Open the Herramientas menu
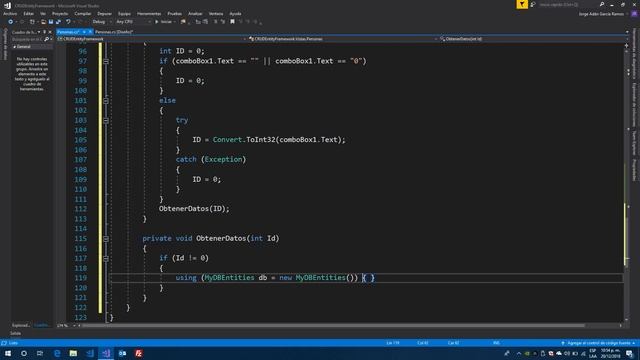 coord(149,13)
